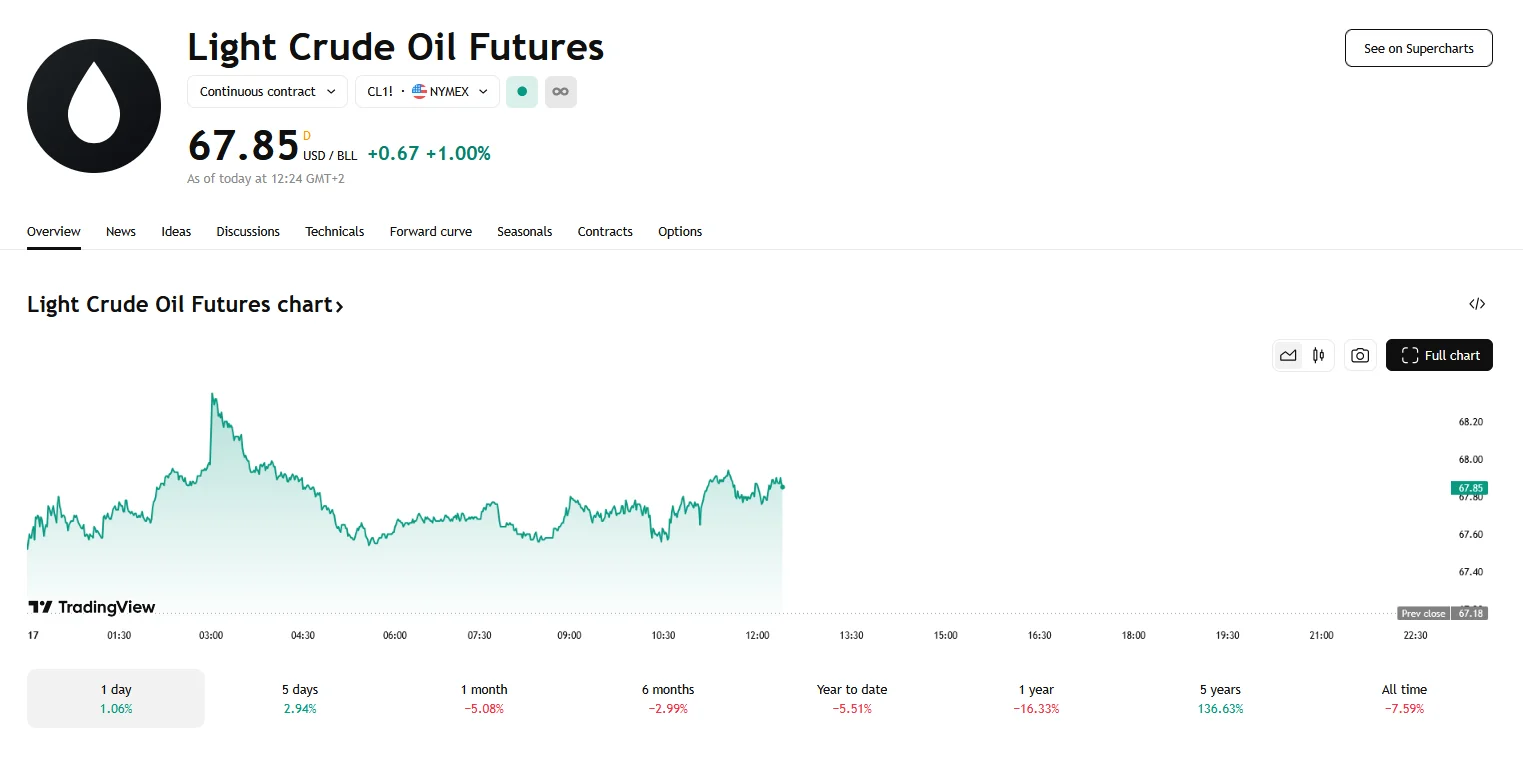The width and height of the screenshot is (1523, 757).
Task: Open the embed code icon
Action: (1476, 304)
